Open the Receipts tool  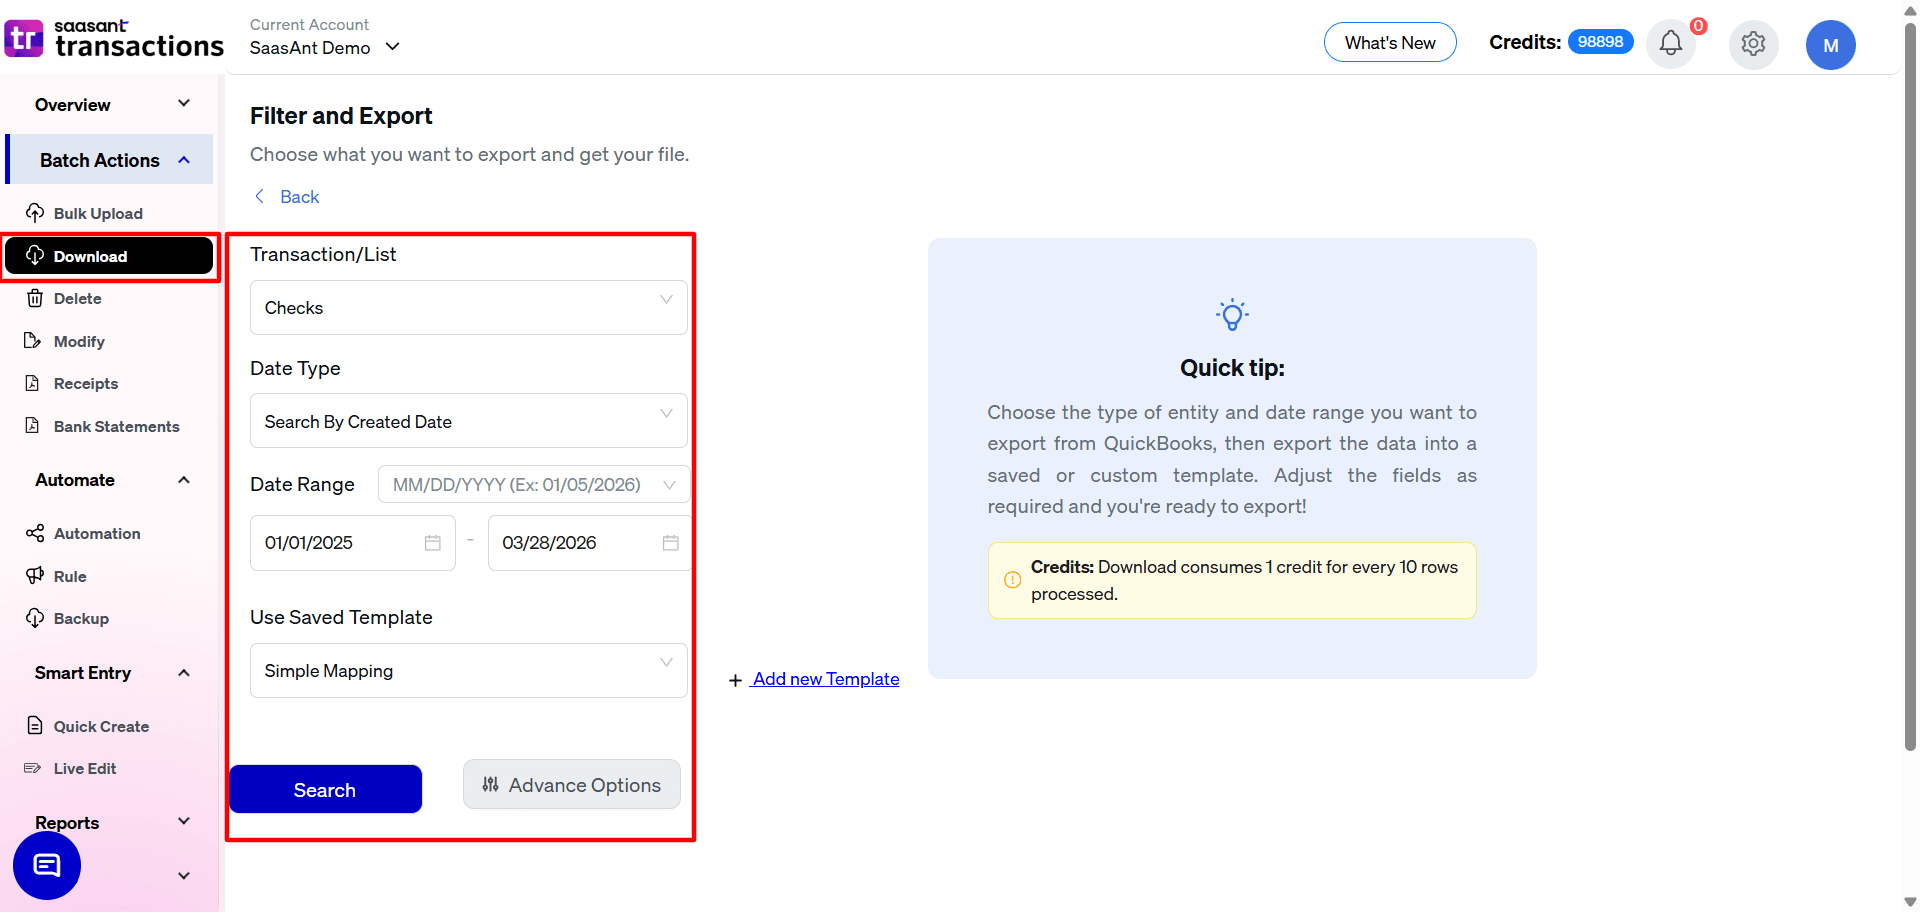85,383
